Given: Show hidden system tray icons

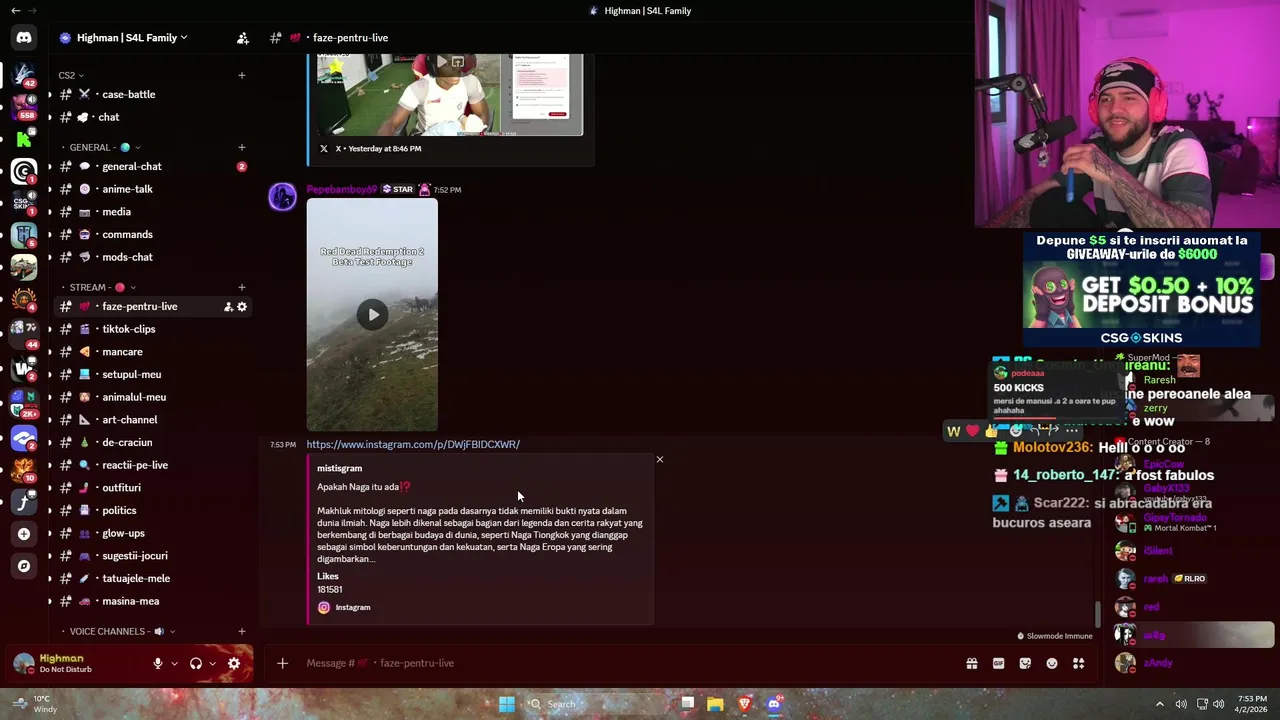Looking at the screenshot, I should [x=1160, y=704].
